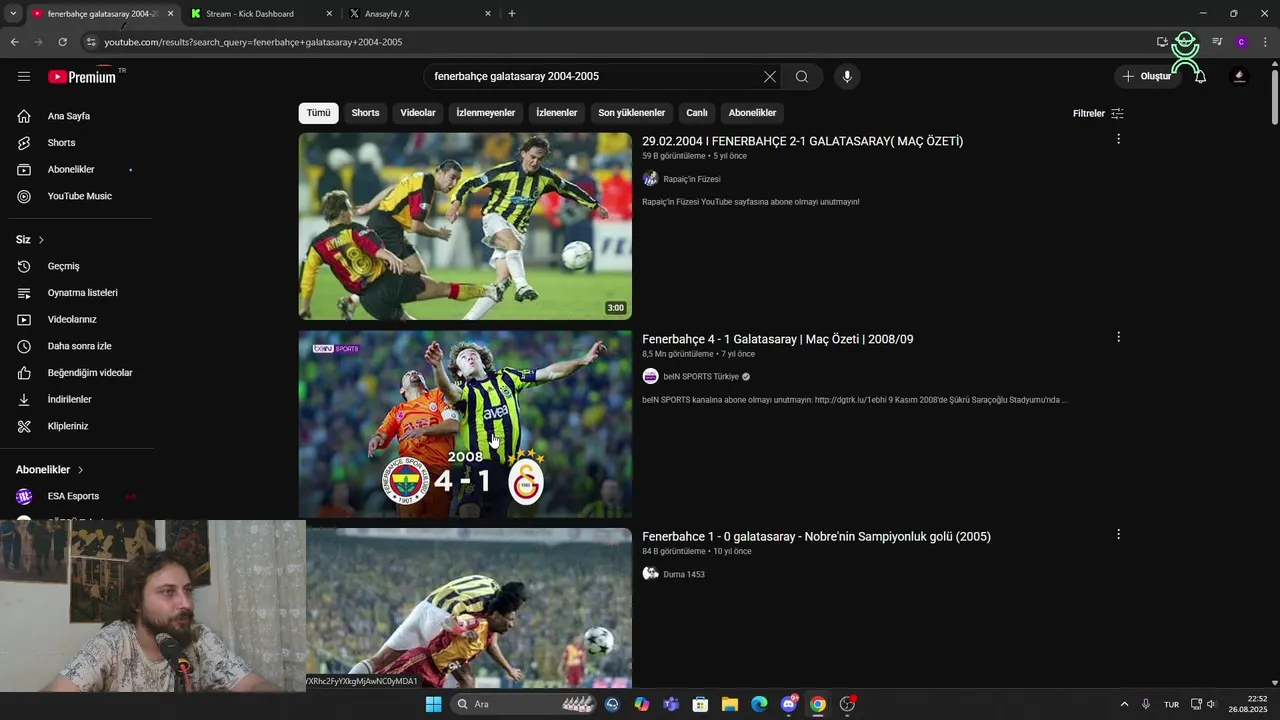
Task: Open Windows Start menu
Action: point(433,704)
